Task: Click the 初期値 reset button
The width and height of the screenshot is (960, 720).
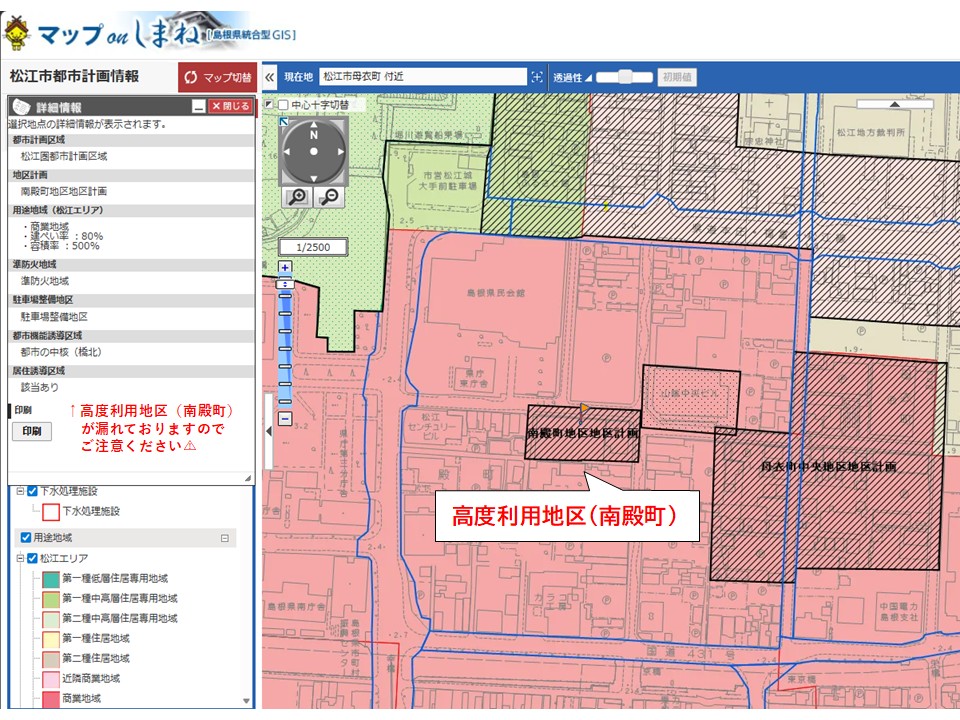Action: coord(677,77)
